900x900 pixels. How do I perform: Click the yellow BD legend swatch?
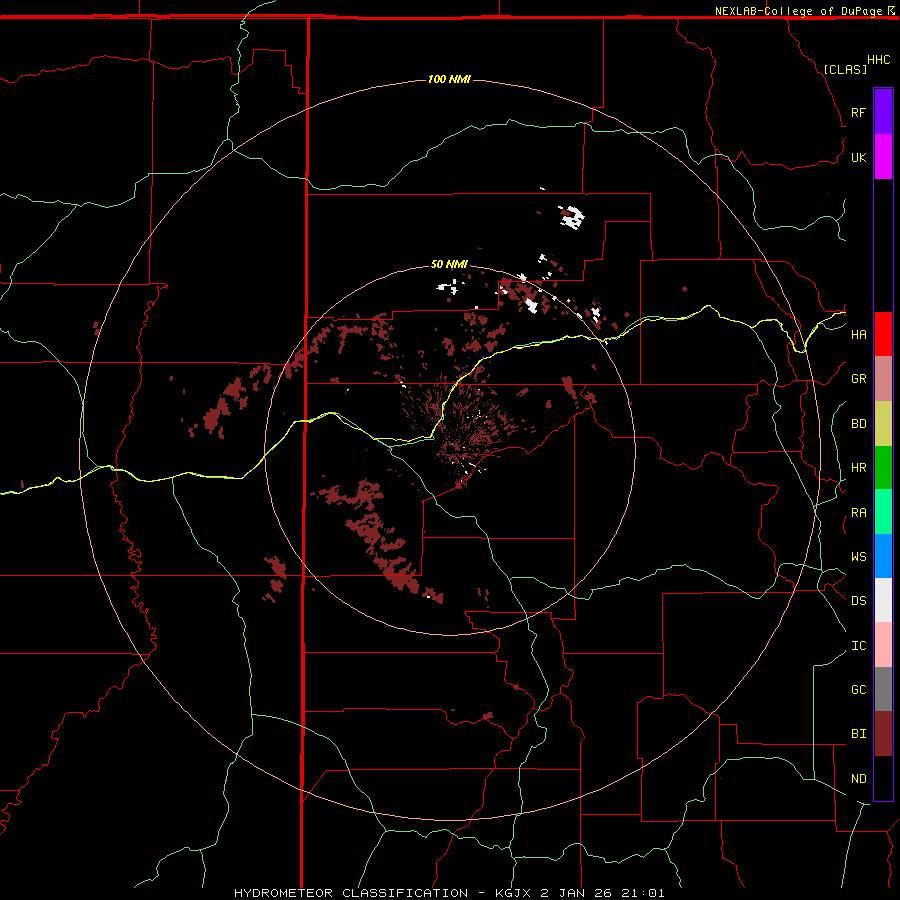click(883, 424)
